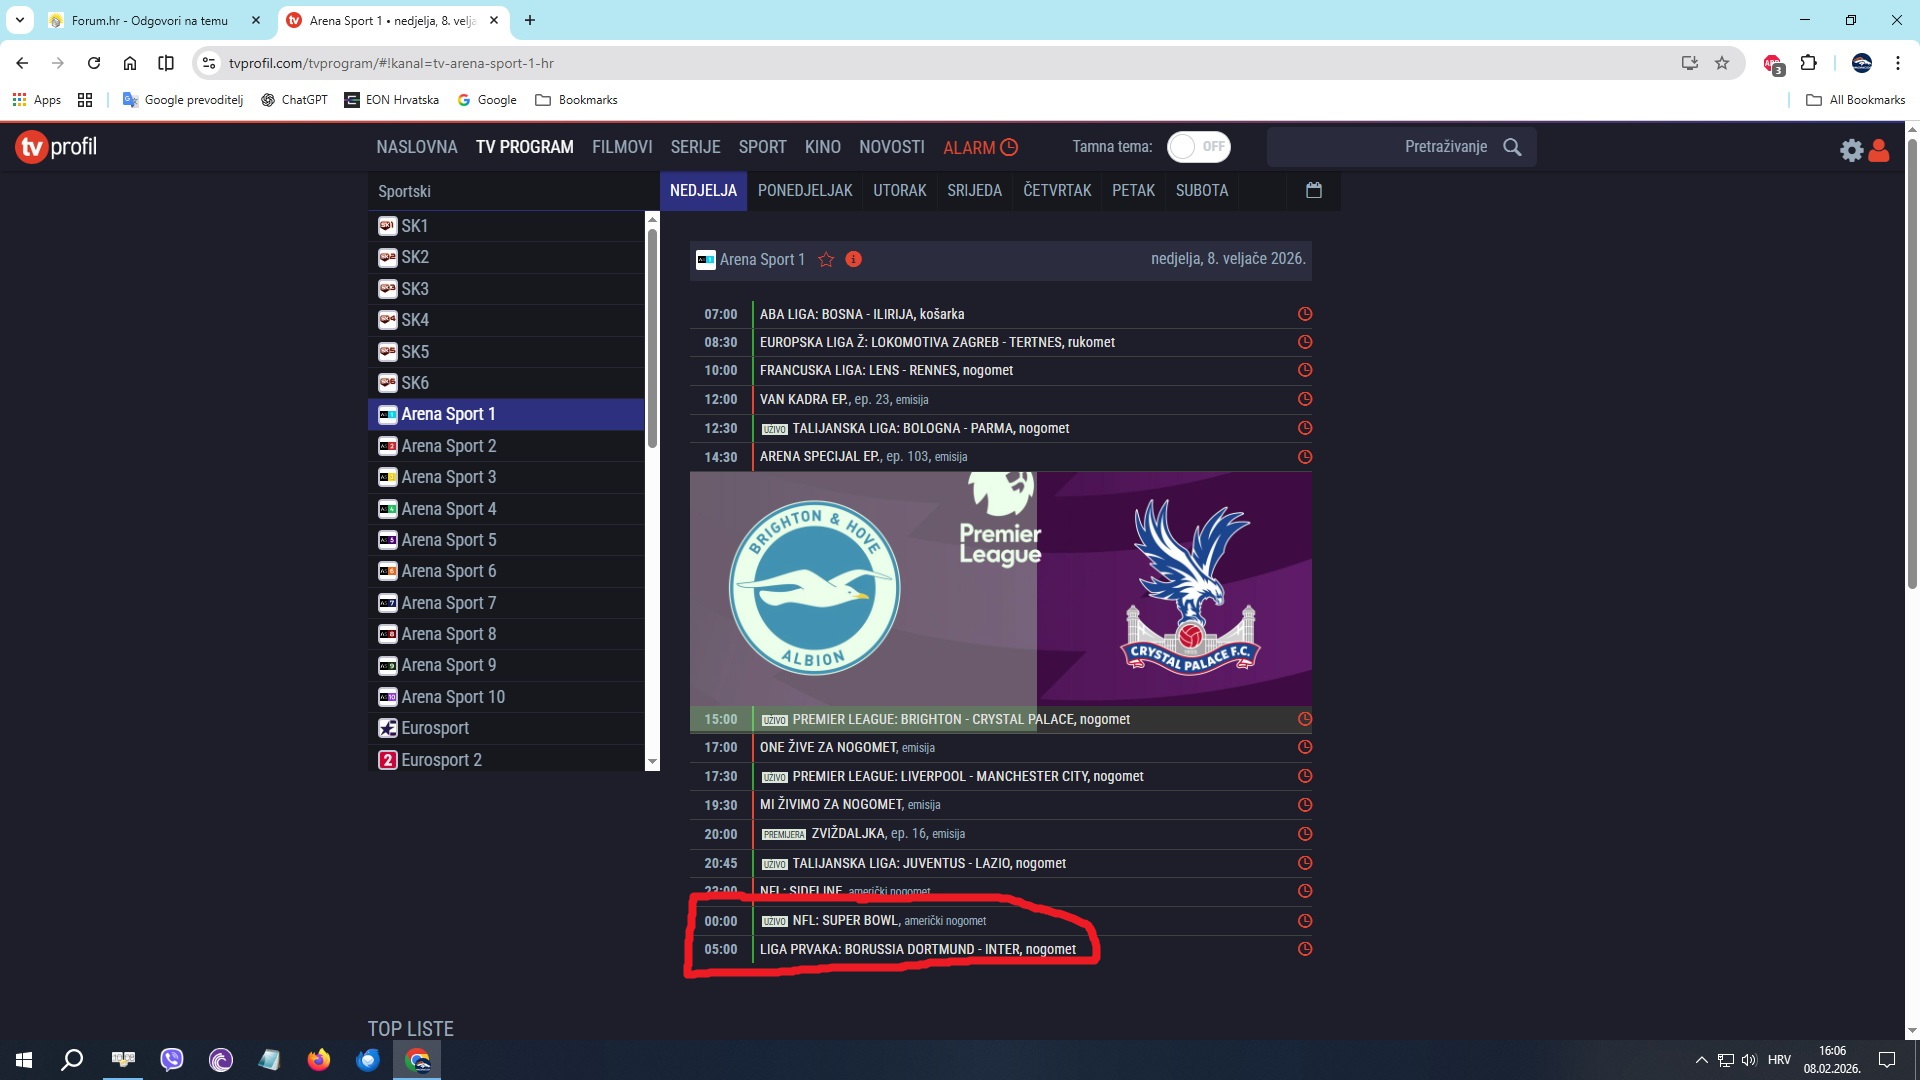This screenshot has width=1920, height=1080.
Task: Open the SPORT menu item
Action: tap(762, 147)
